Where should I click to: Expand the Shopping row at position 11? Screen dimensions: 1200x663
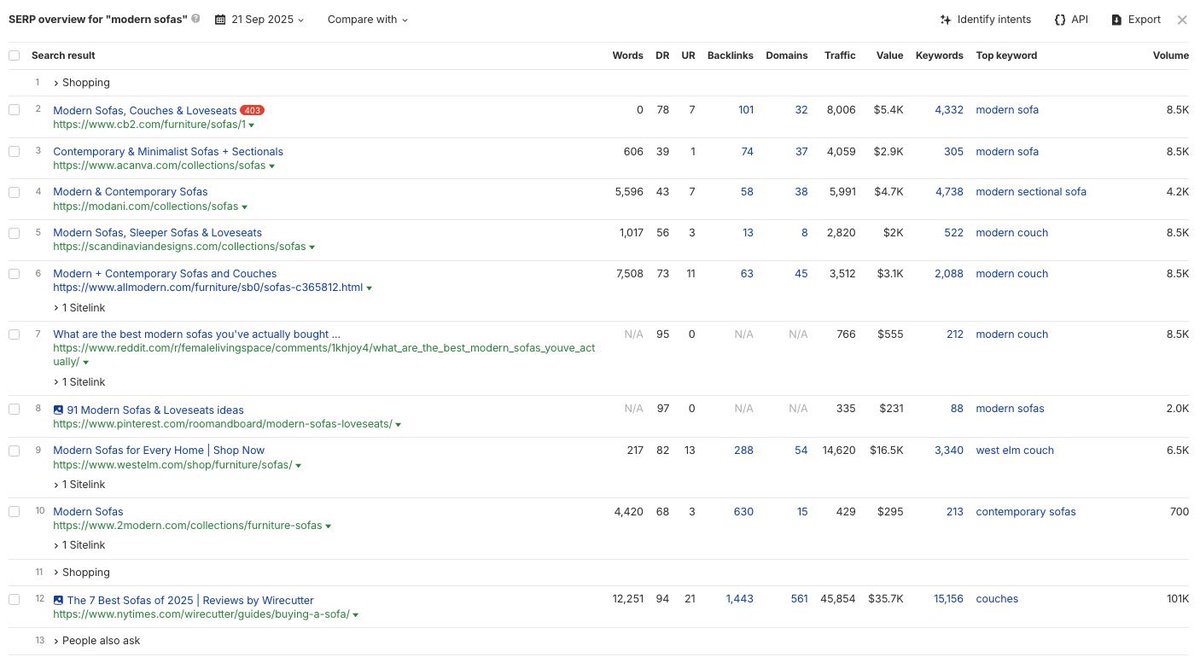(82, 573)
